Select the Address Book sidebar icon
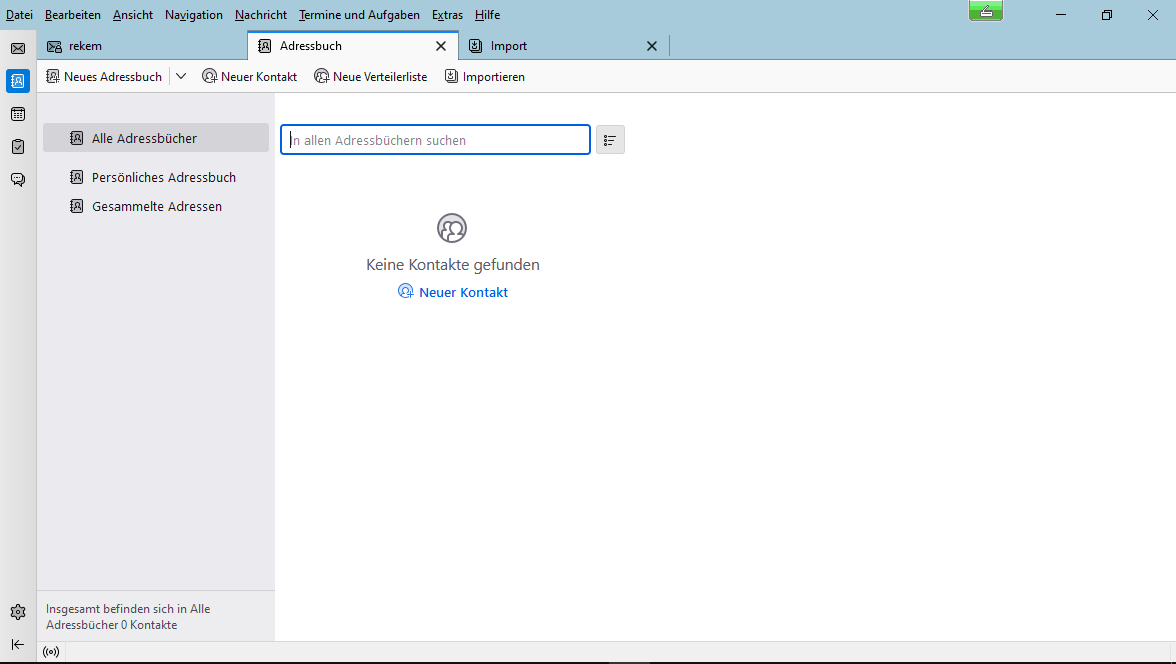This screenshot has width=1176, height=664. pyautogui.click(x=18, y=81)
